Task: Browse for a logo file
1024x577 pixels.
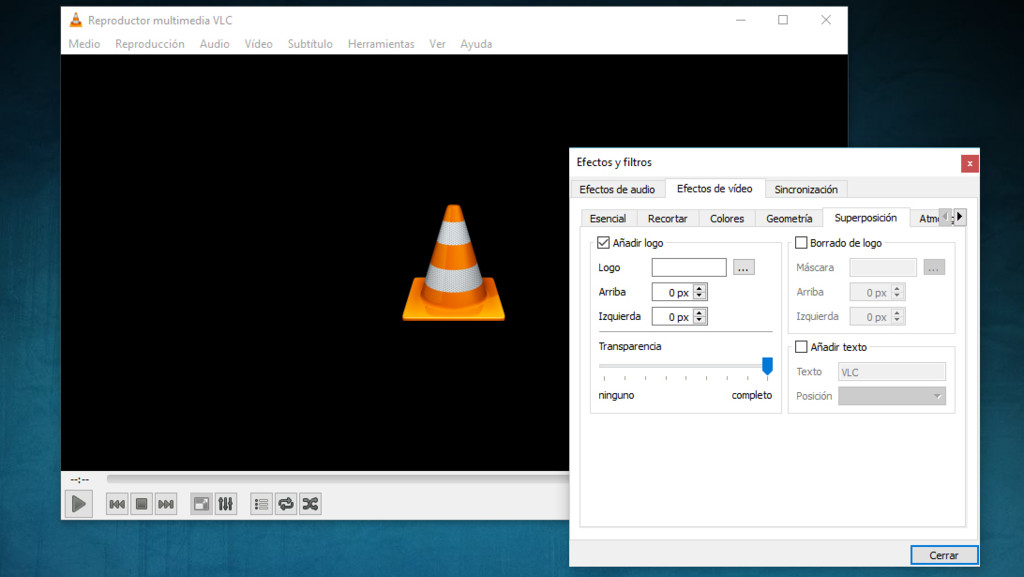Action: pos(742,267)
